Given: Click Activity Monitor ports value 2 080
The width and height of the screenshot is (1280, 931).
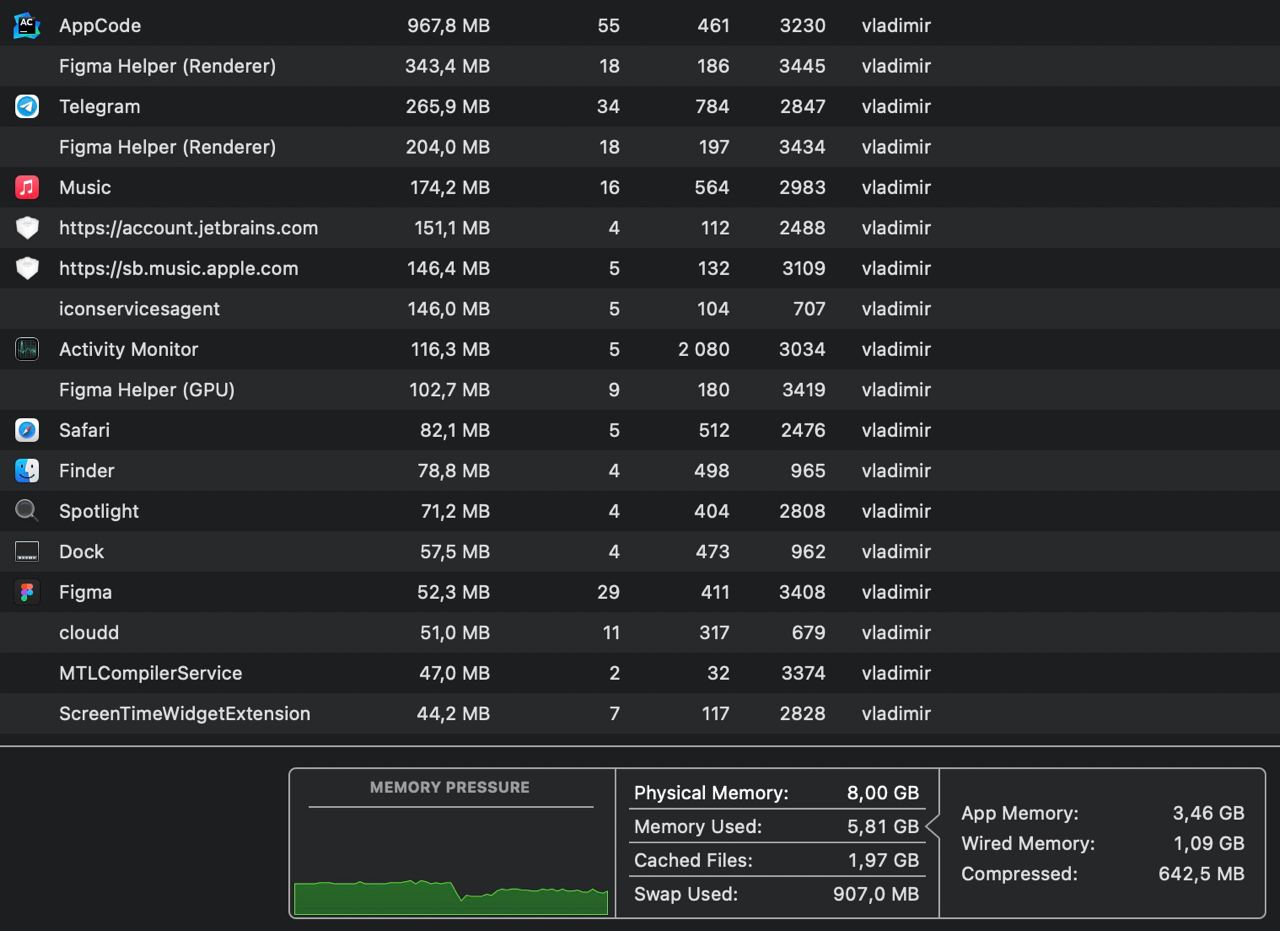Looking at the screenshot, I should pos(703,349).
